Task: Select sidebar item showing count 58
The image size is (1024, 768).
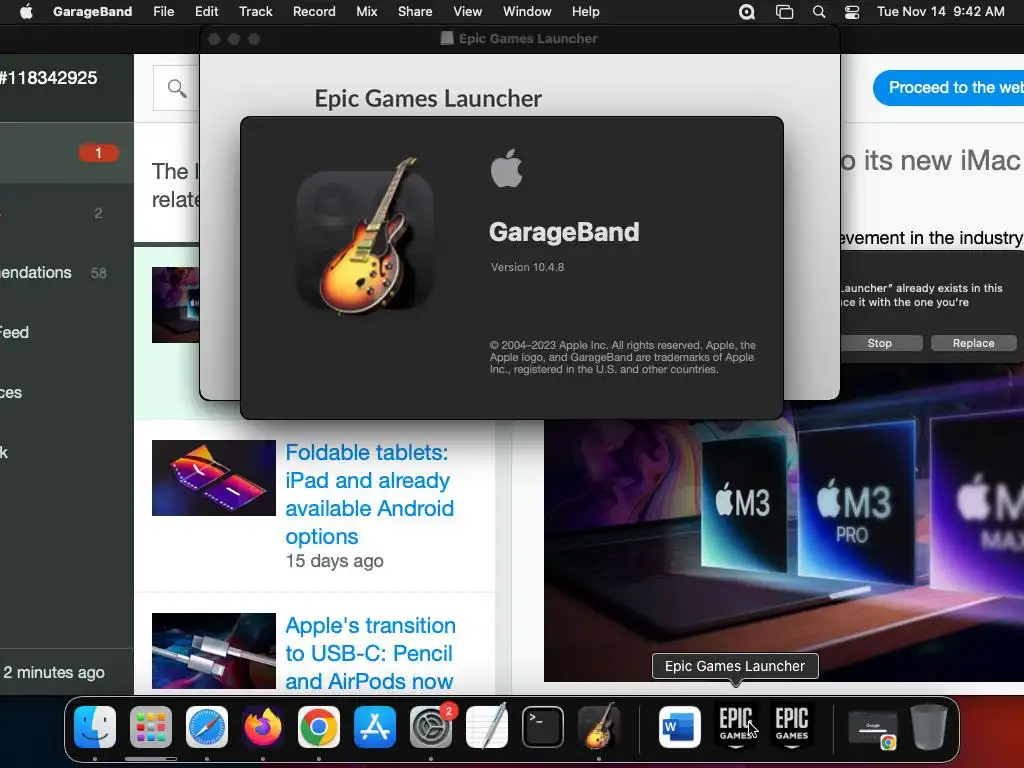Action: point(67,272)
